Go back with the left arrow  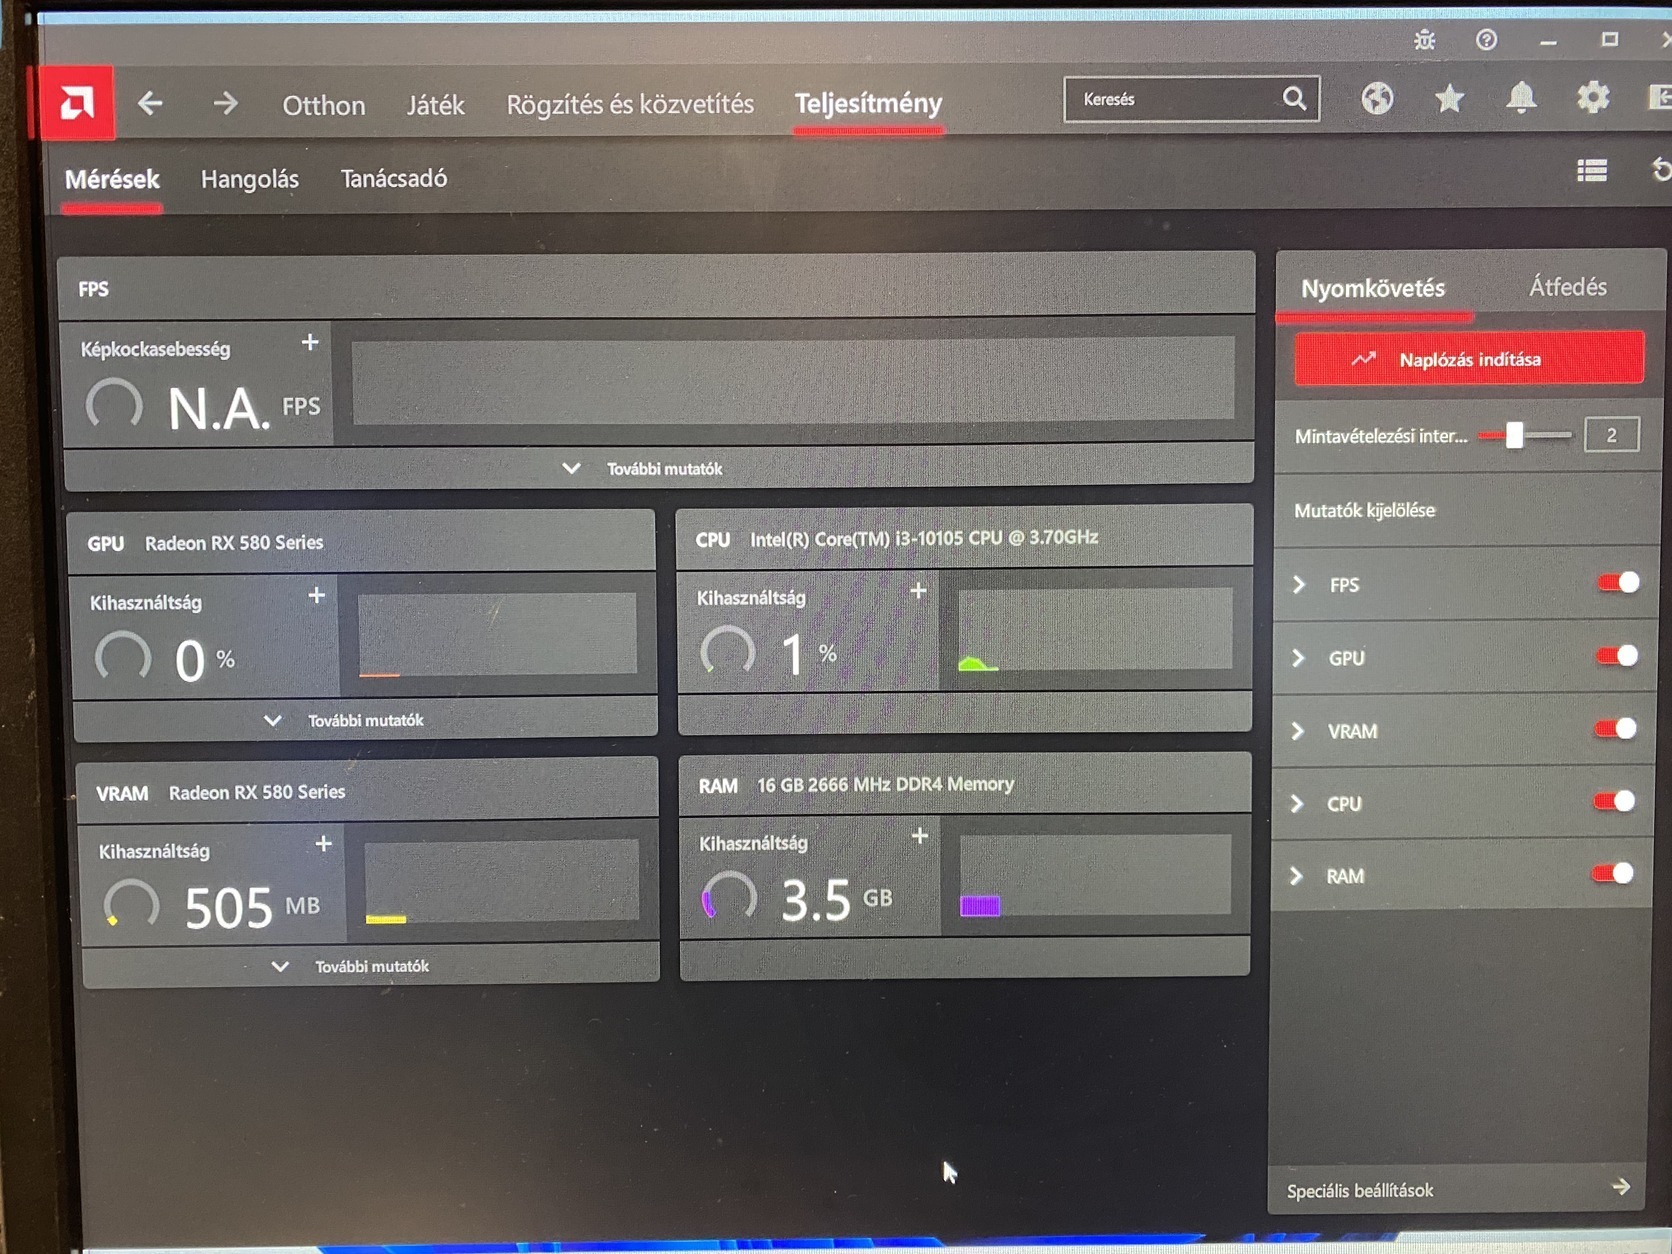click(150, 103)
